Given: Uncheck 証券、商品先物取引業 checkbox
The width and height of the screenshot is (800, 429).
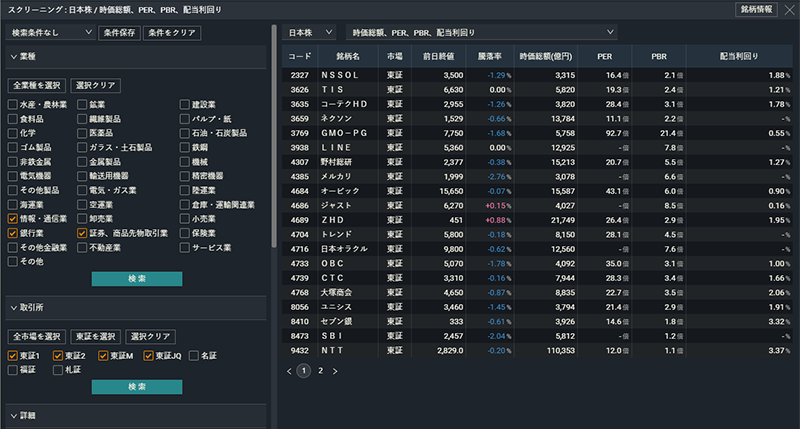Looking at the screenshot, I should click(x=82, y=233).
